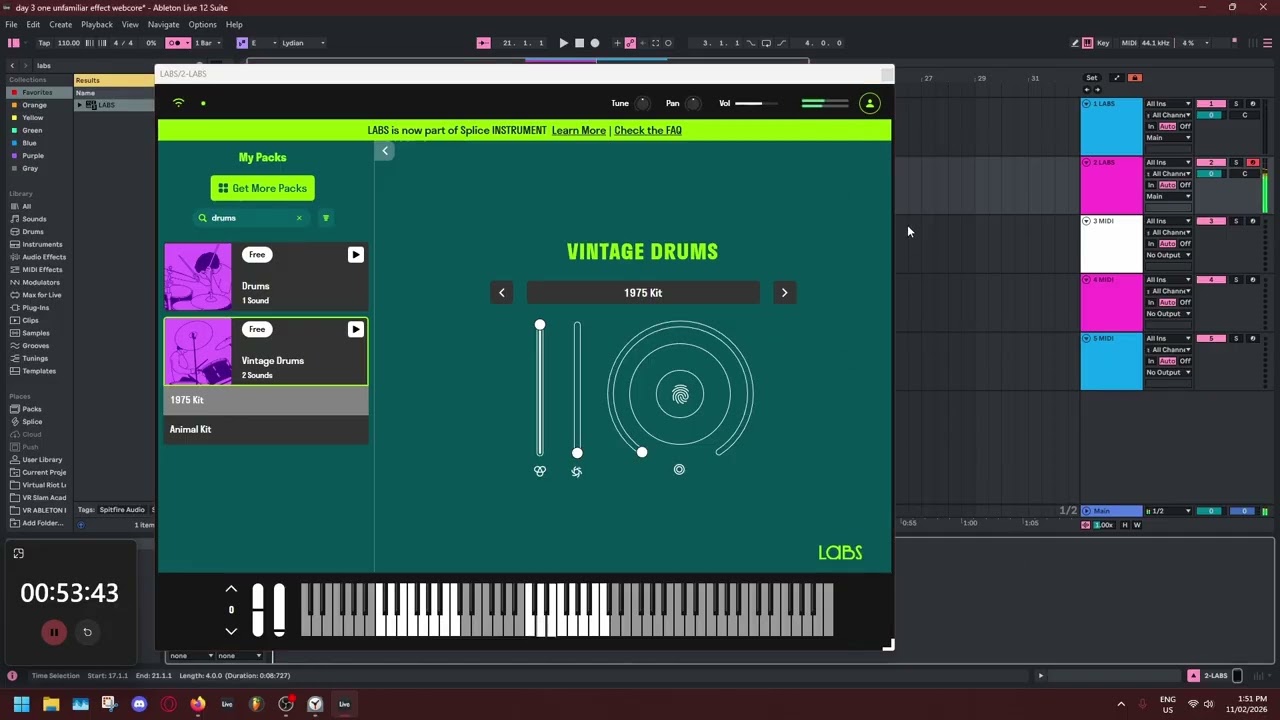Fold track 1 LABS with its arrow
The width and height of the screenshot is (1280, 720).
click(1086, 104)
